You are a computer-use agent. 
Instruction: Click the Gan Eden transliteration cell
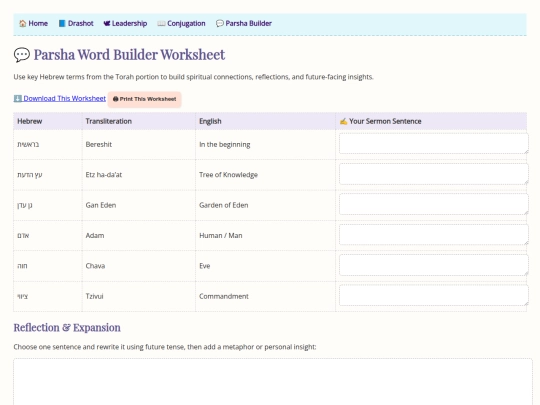coord(139,205)
